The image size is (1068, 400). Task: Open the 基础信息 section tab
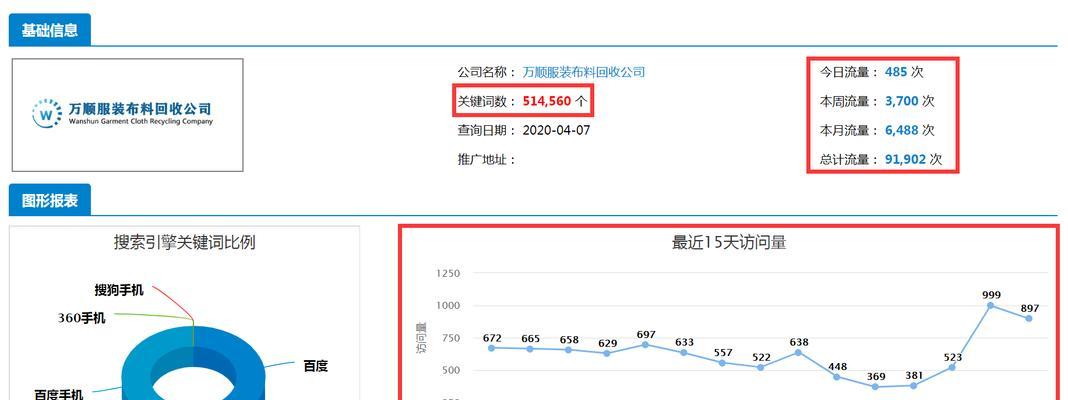[50, 31]
